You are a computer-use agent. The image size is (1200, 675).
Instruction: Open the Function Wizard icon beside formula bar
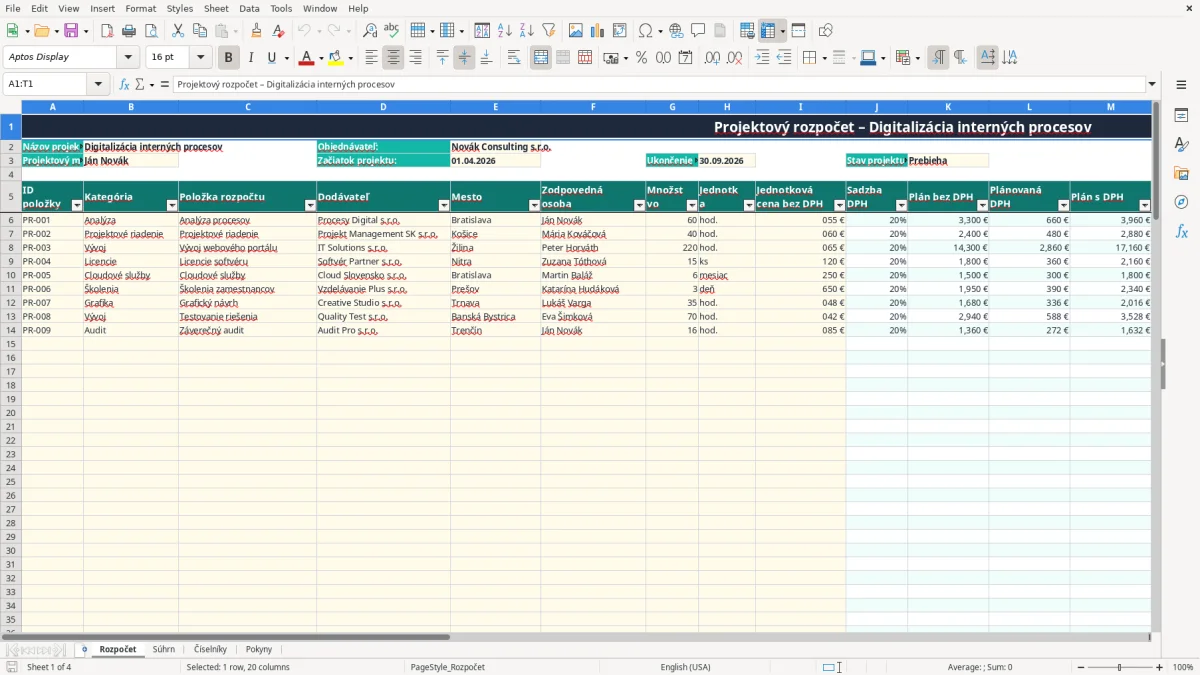[x=125, y=84]
